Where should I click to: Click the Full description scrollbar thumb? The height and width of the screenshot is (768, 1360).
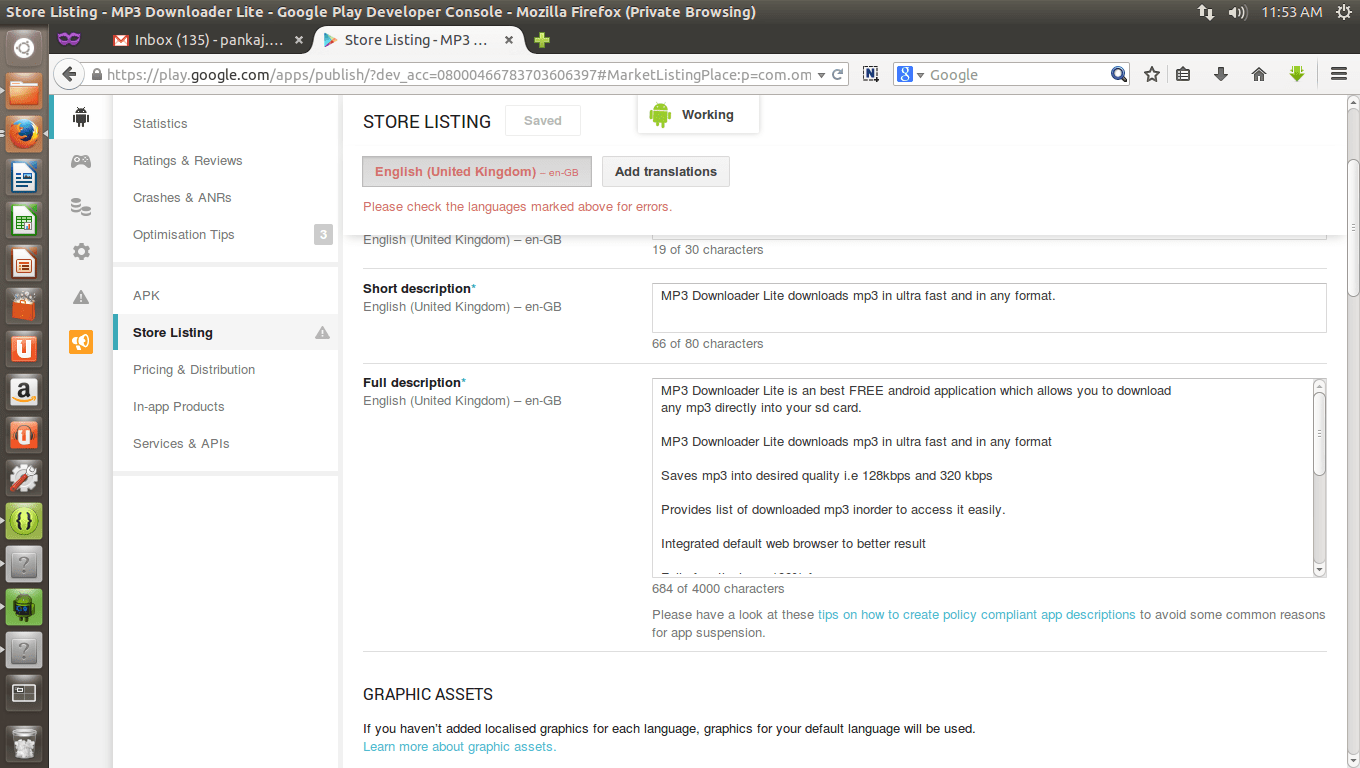coord(1319,434)
